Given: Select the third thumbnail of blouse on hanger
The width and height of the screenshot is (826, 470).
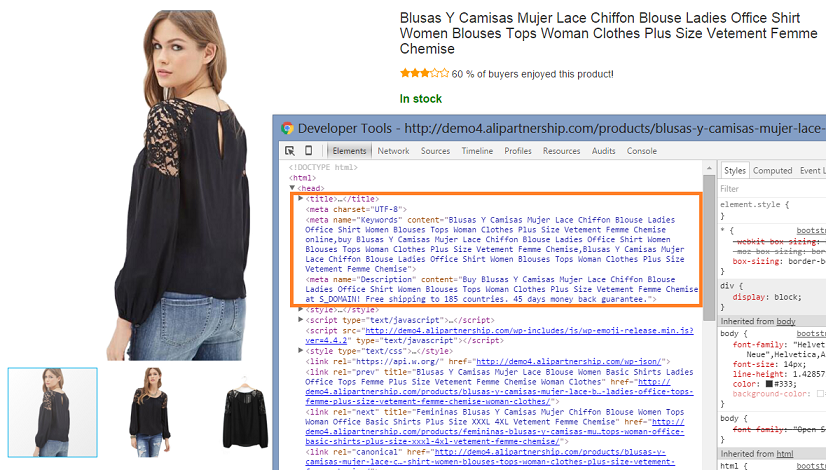Looking at the screenshot, I should click(x=245, y=412).
